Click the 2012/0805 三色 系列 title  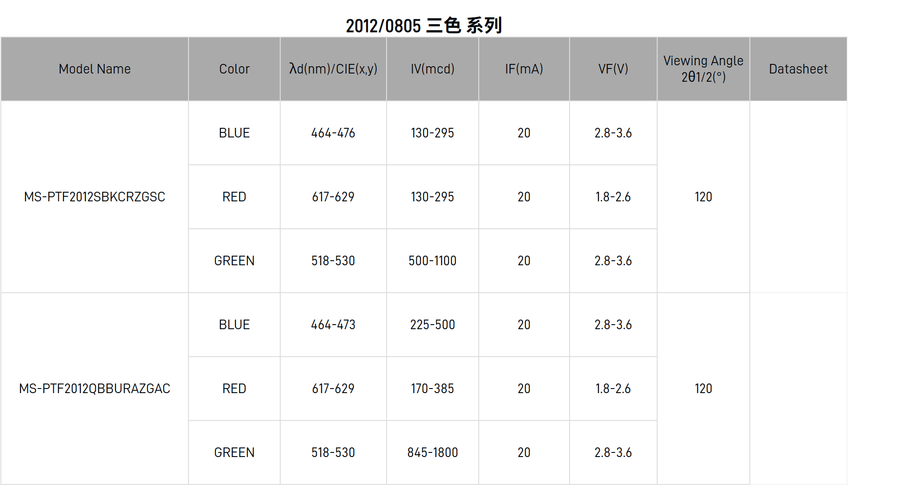click(x=424, y=25)
